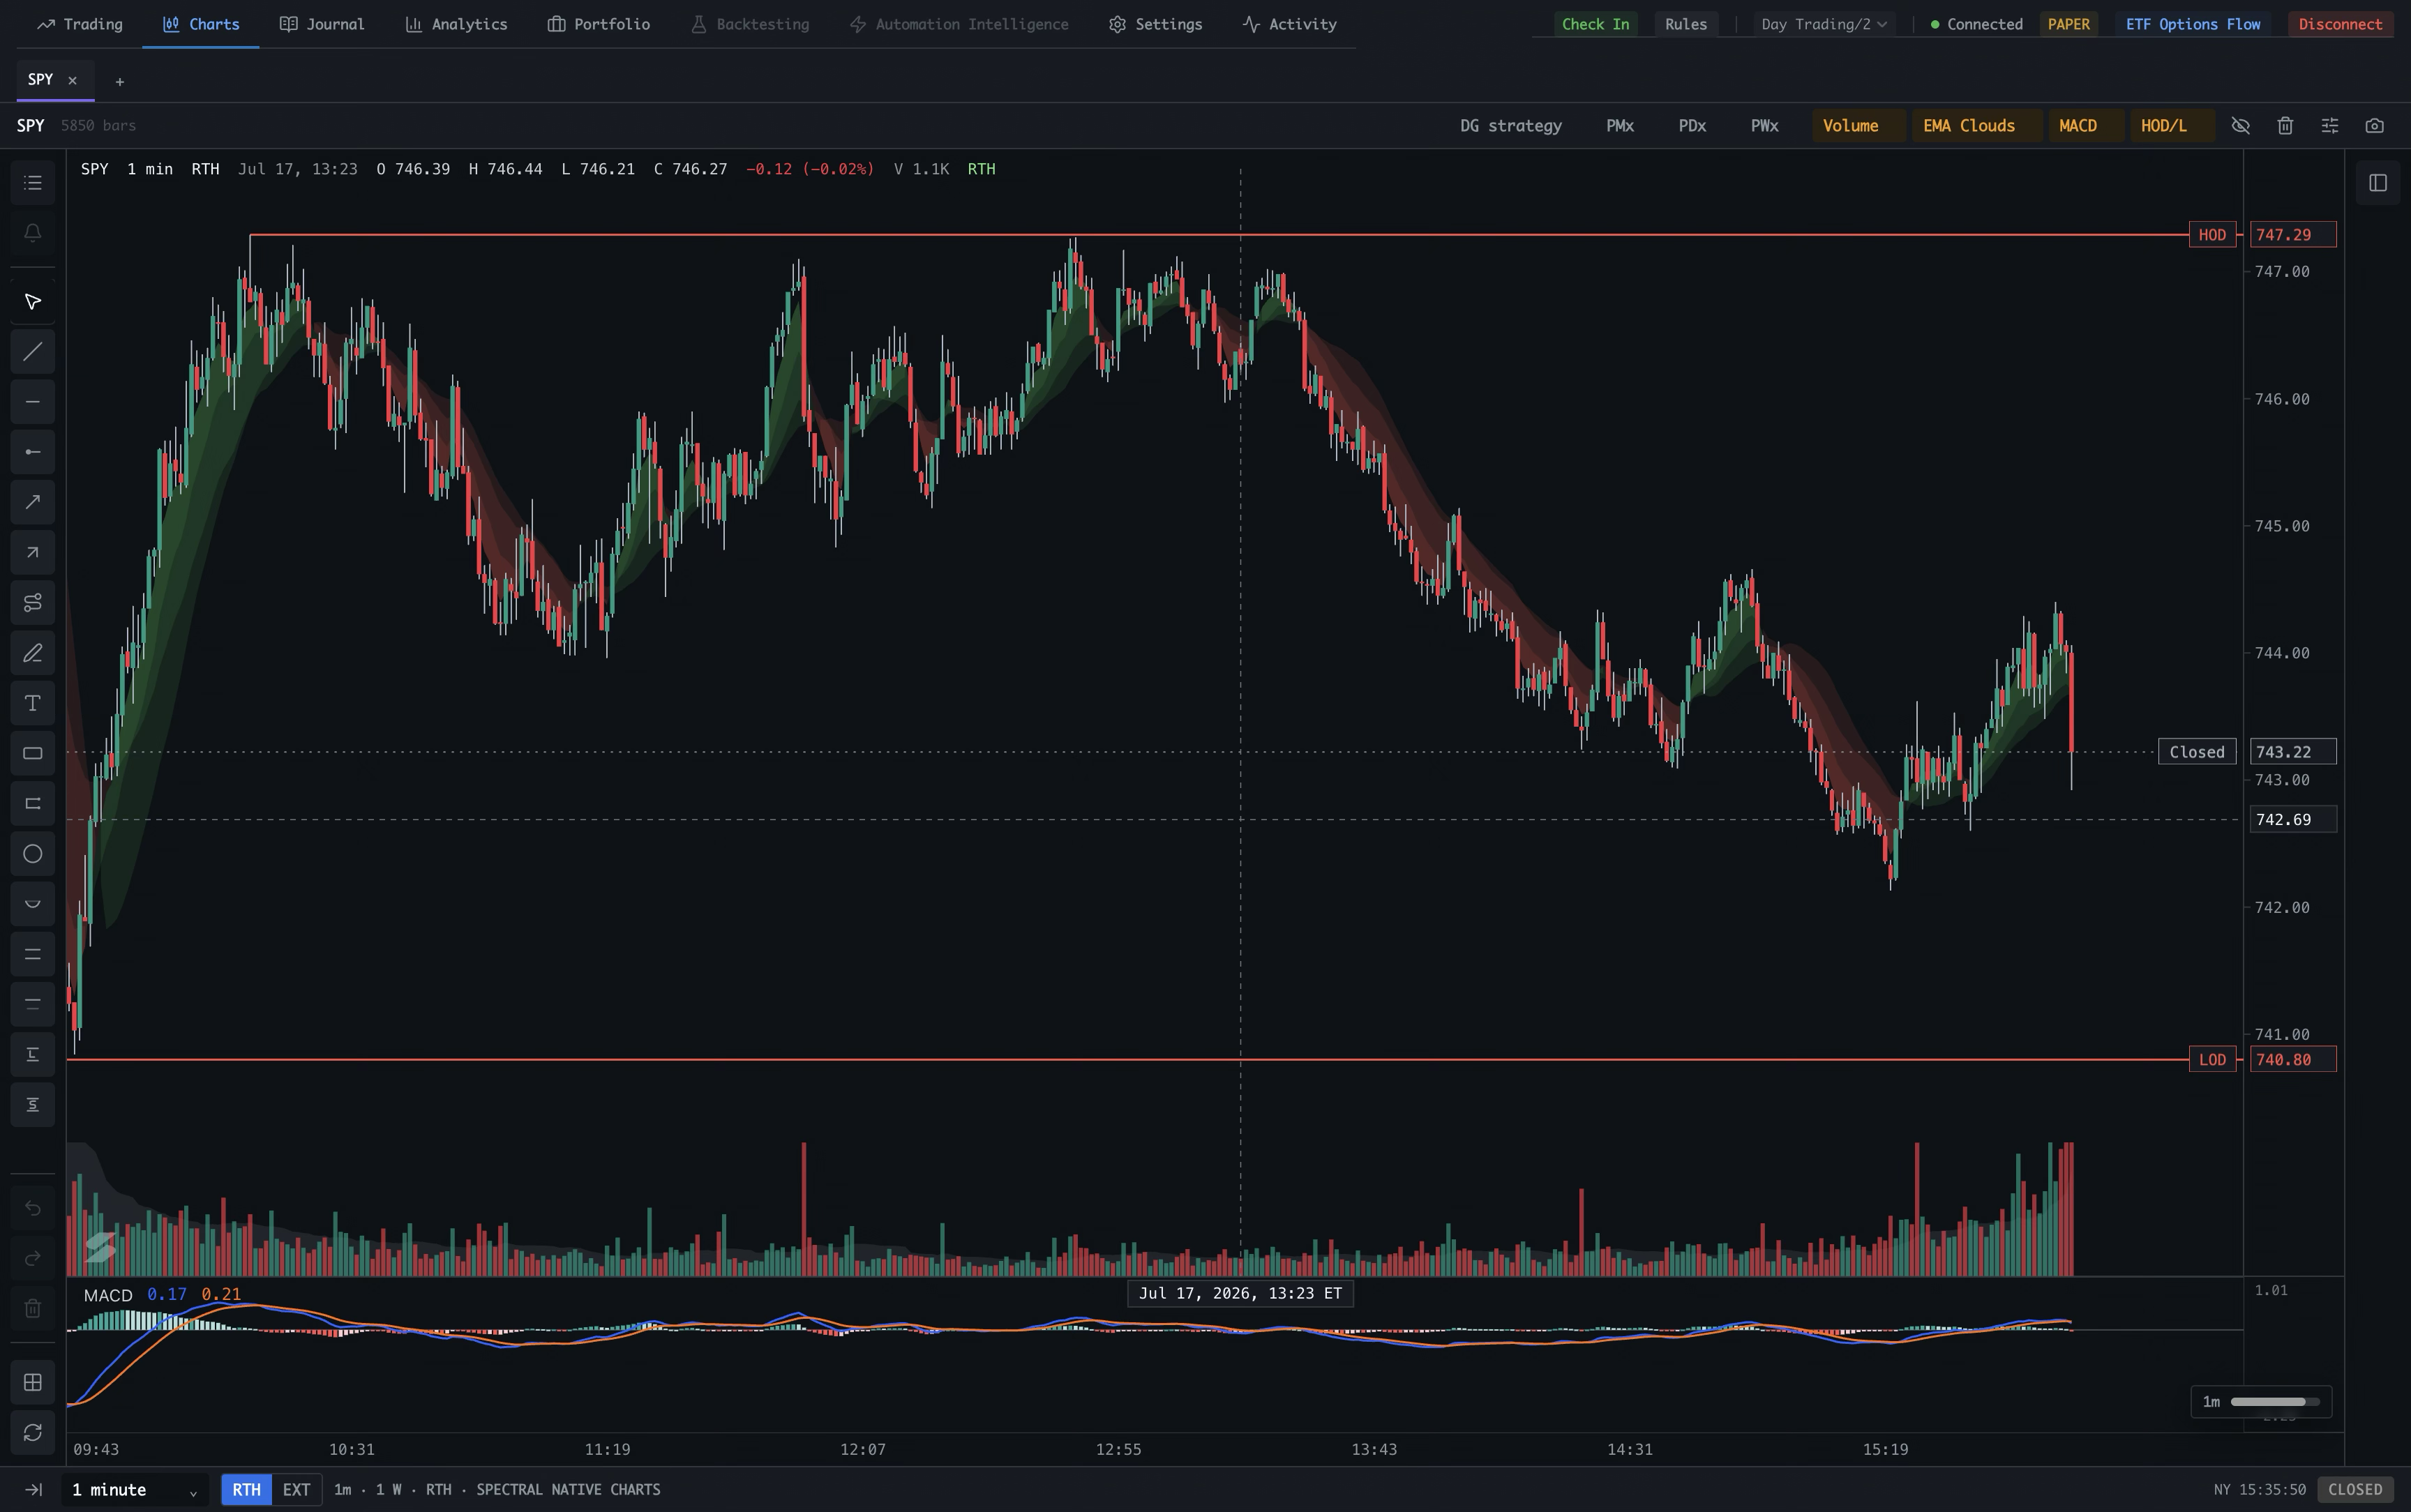Click the scroll-to-latest arrow icon
This screenshot has height=1512, width=2411.
pos(33,1490)
